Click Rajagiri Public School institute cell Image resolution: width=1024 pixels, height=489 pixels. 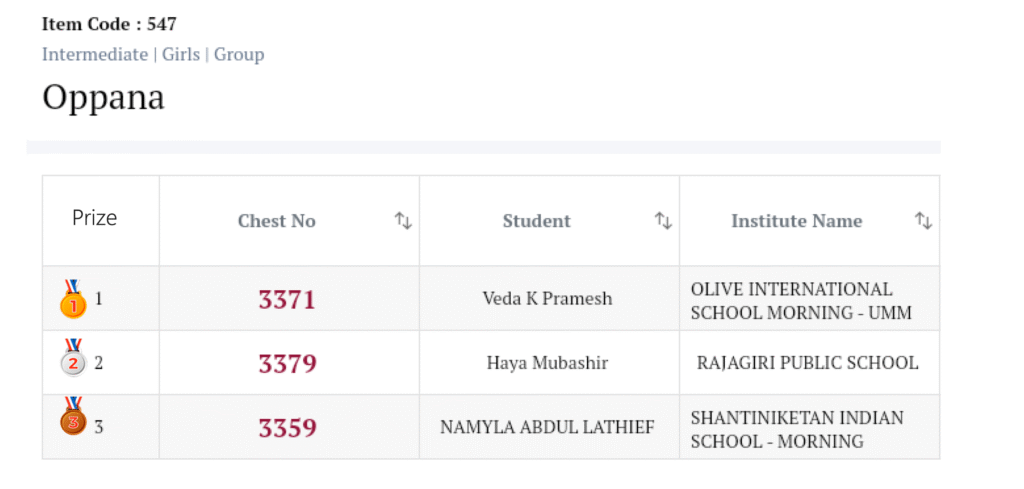807,363
